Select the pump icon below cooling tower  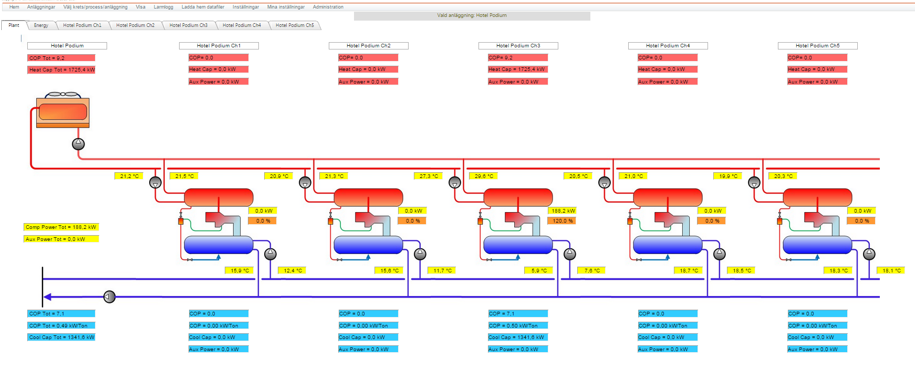pyautogui.click(x=78, y=144)
